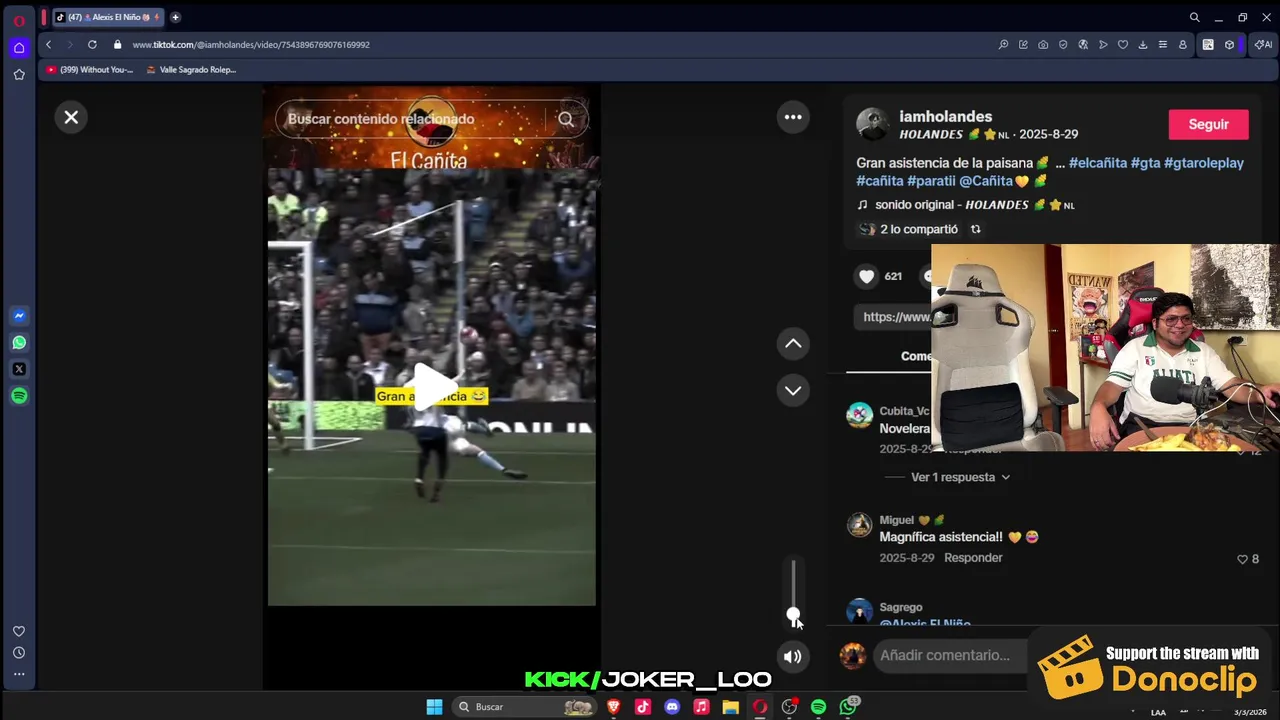Like Miguel's comment with the heart
The height and width of the screenshot is (720, 1280).
1242,559
